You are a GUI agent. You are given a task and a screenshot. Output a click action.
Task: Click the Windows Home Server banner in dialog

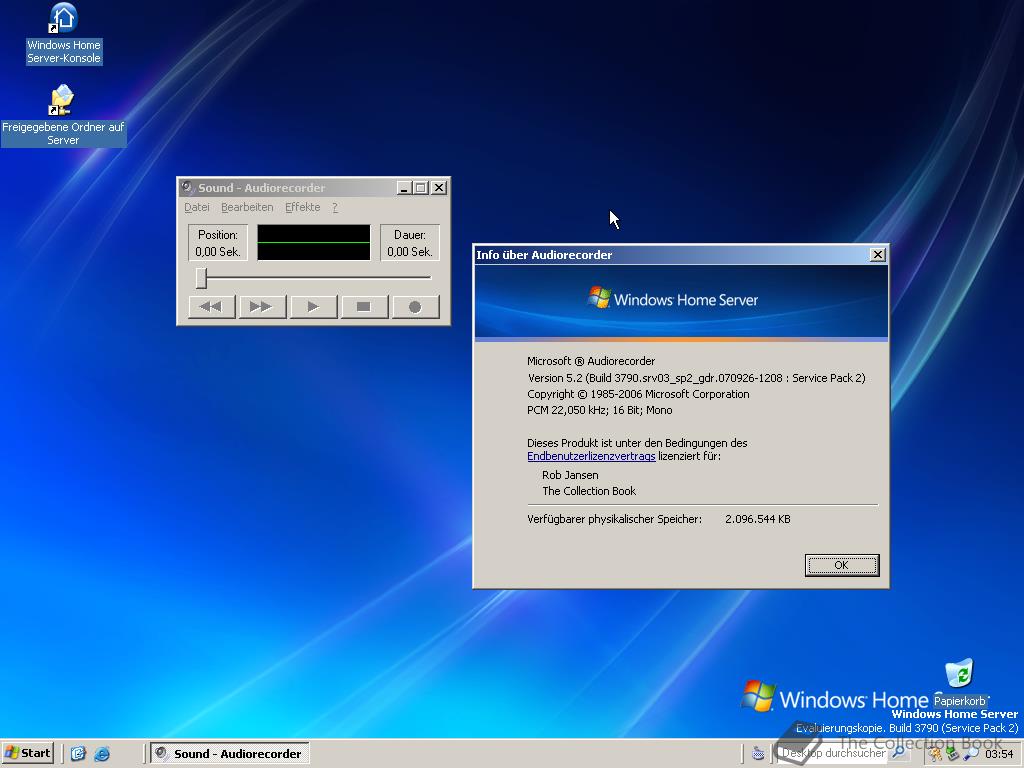pos(681,302)
